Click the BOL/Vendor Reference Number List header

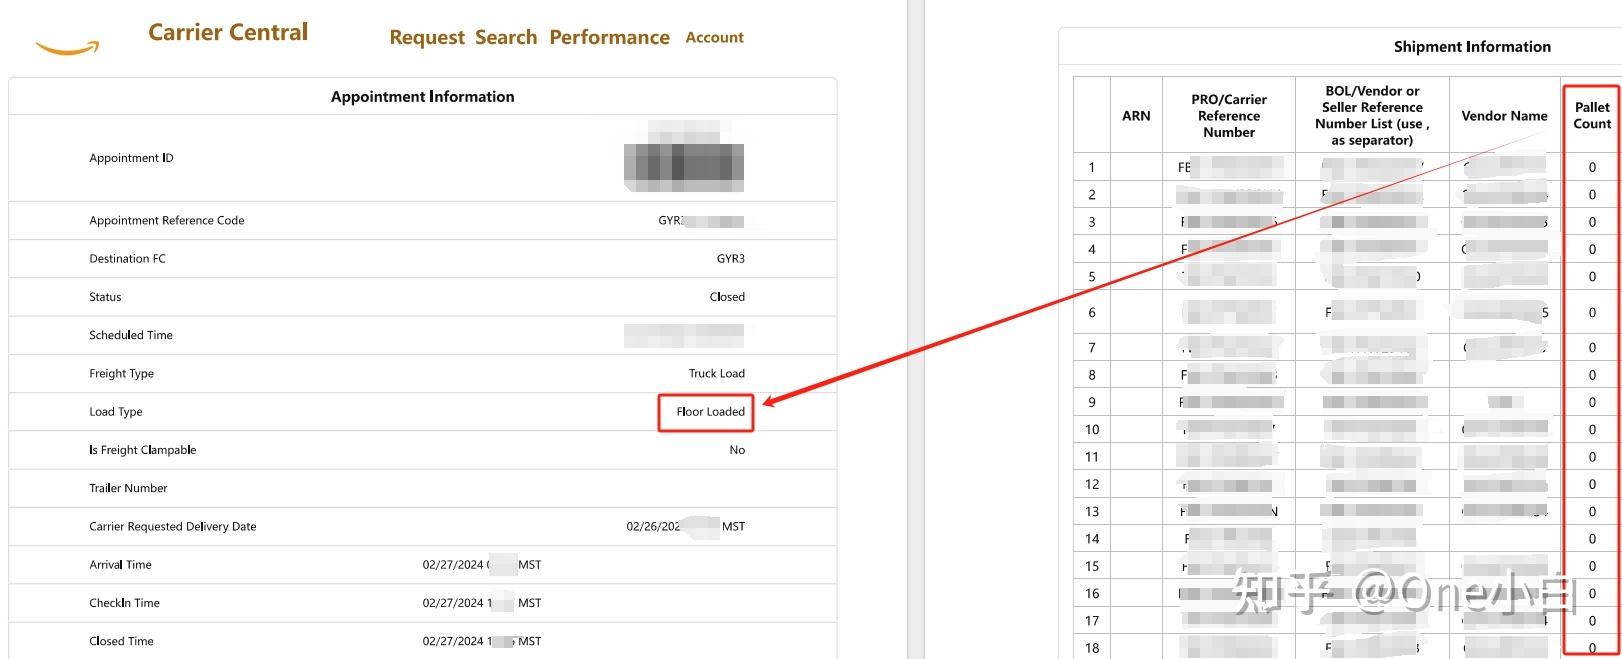(x=1372, y=115)
